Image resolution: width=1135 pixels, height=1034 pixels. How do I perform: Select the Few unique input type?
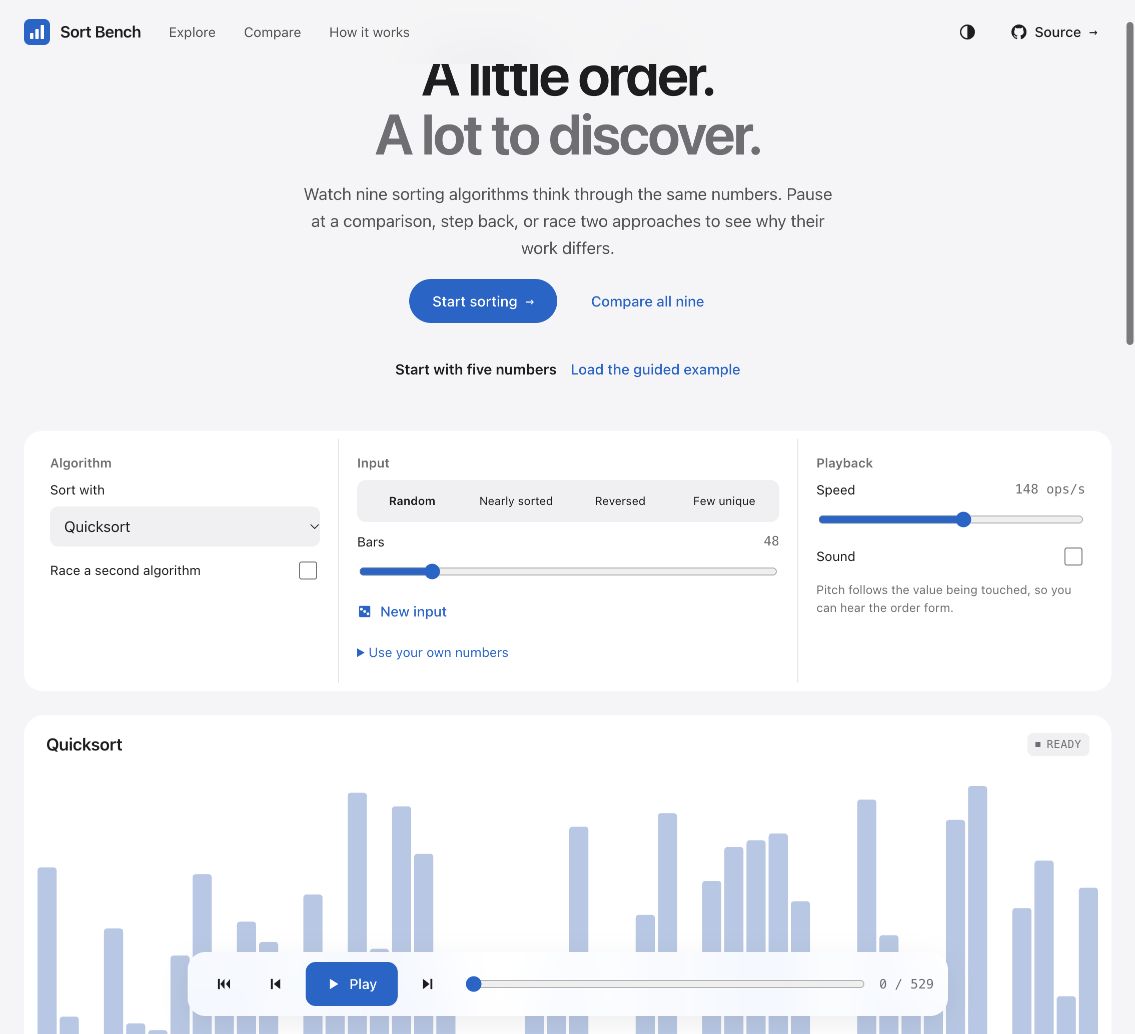click(724, 501)
